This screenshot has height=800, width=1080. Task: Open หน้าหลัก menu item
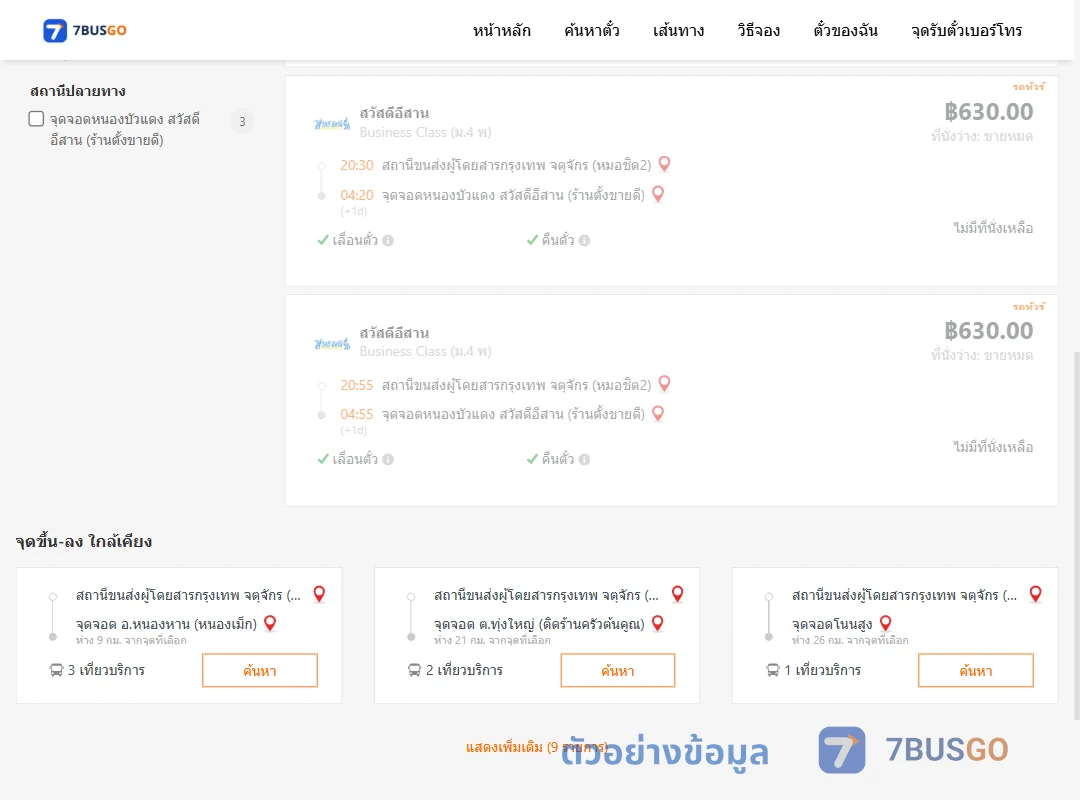click(501, 31)
